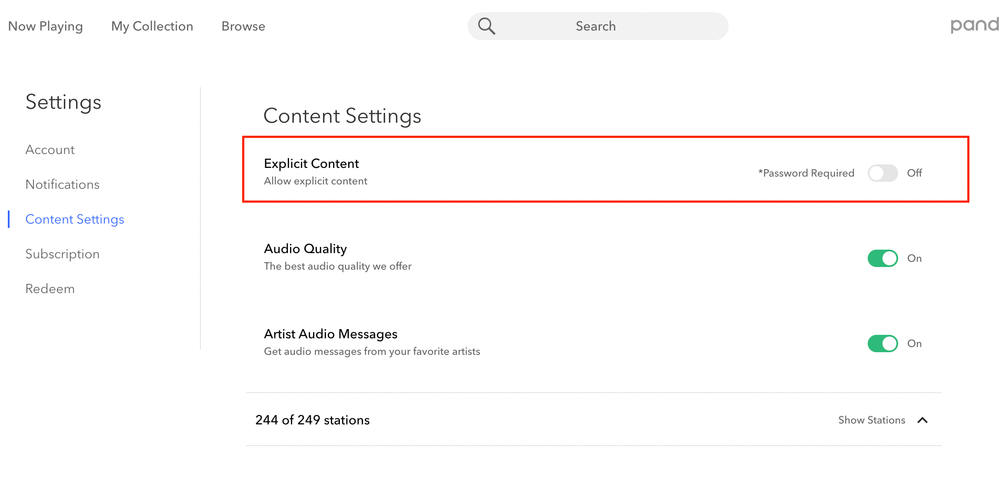Click the Explicit Content setting title
This screenshot has width=999, height=501.
click(x=311, y=163)
